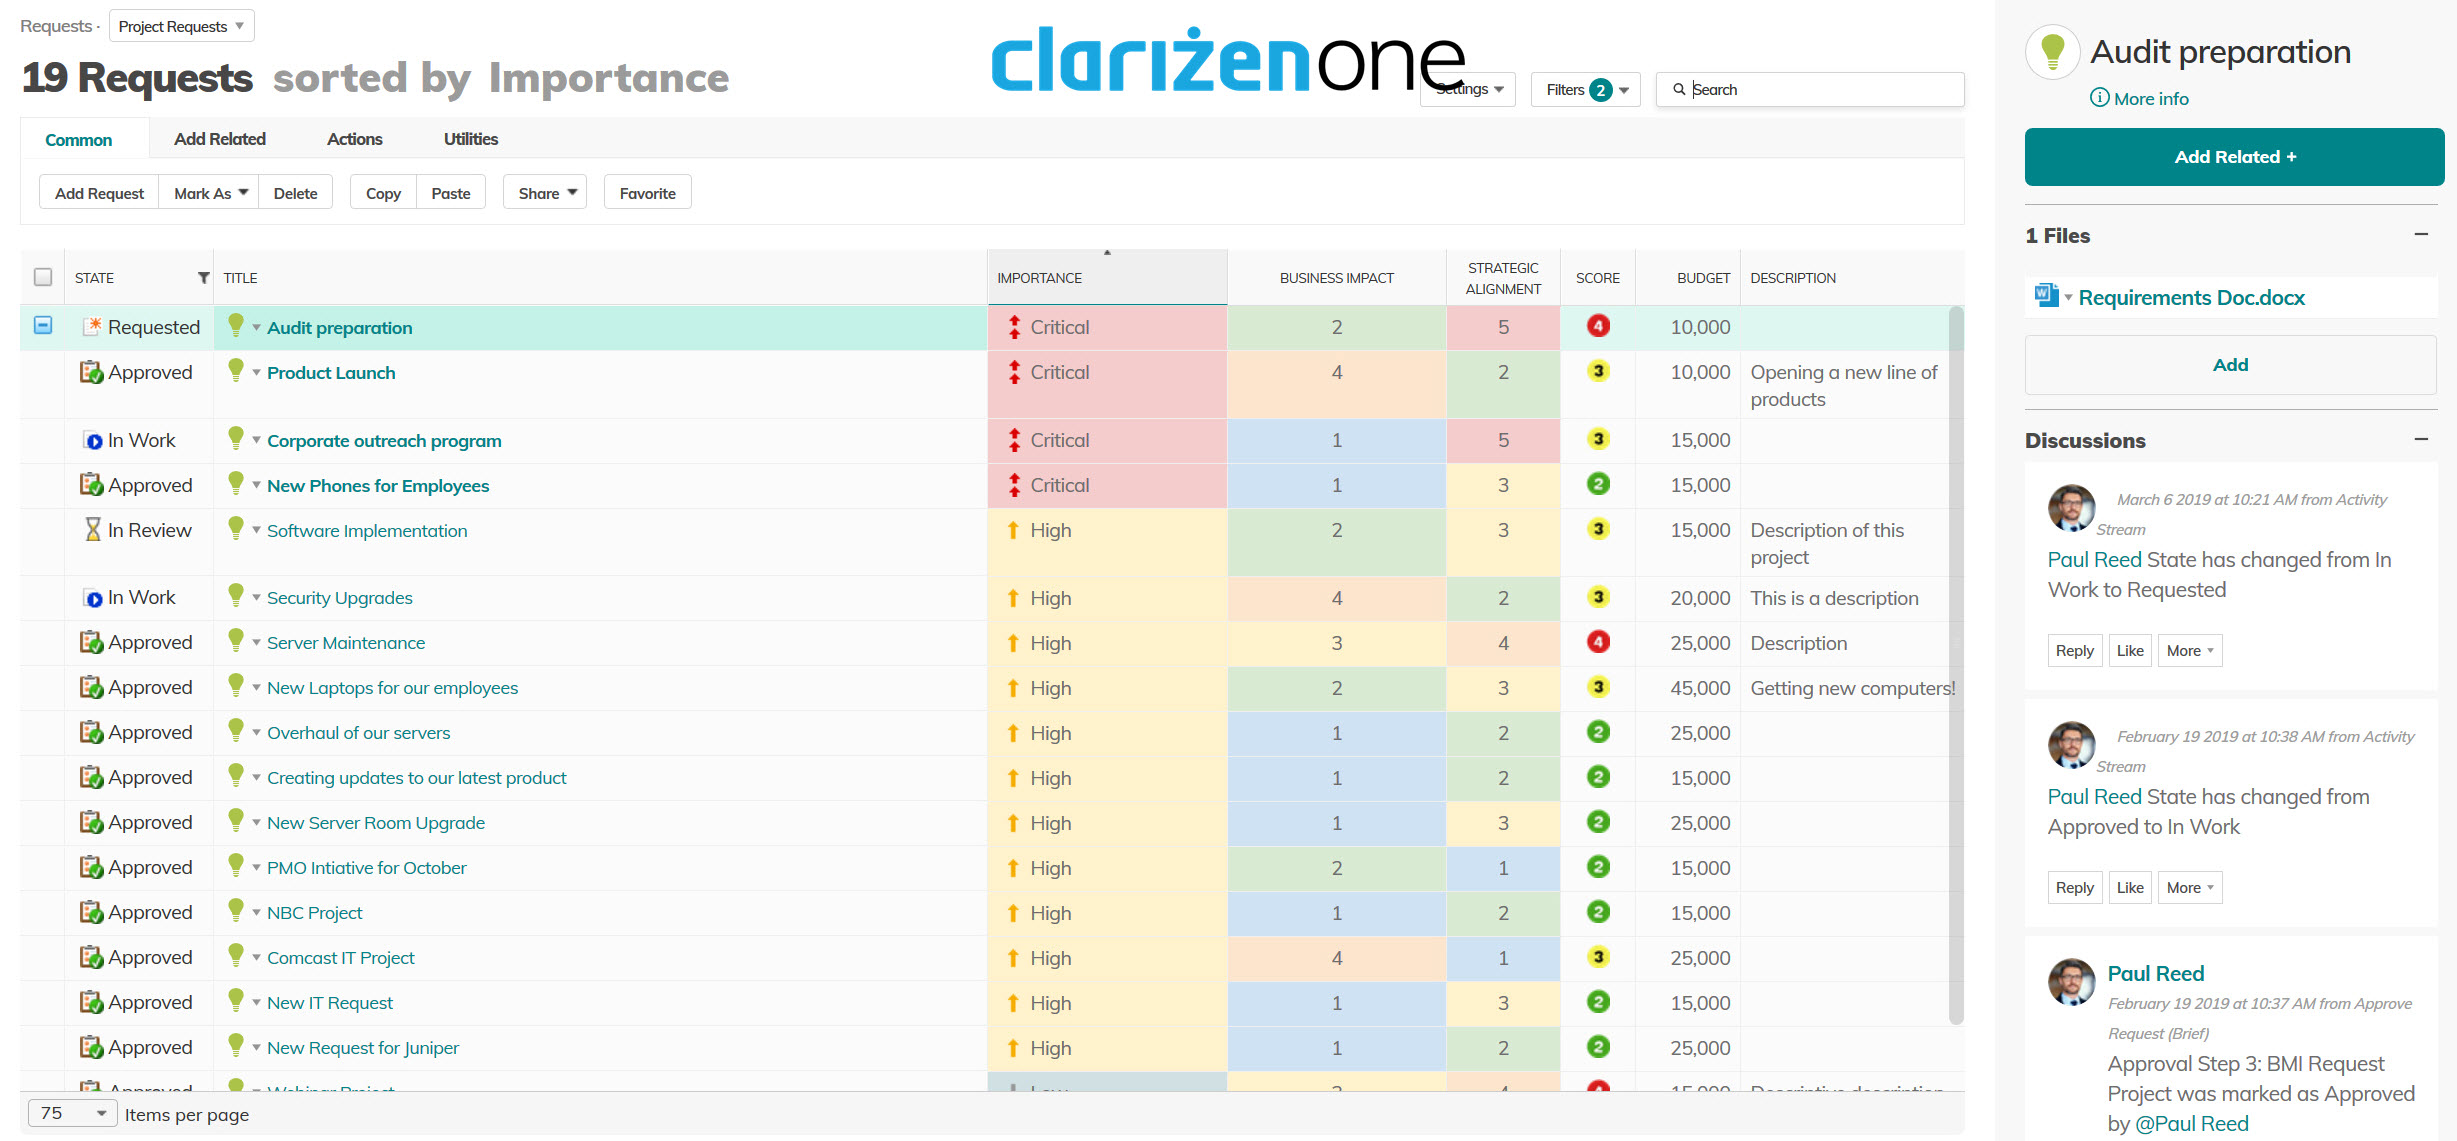Image resolution: width=2457 pixels, height=1141 pixels.
Task: Click the Critical importance cell for Product Launch
Action: coord(1059,372)
